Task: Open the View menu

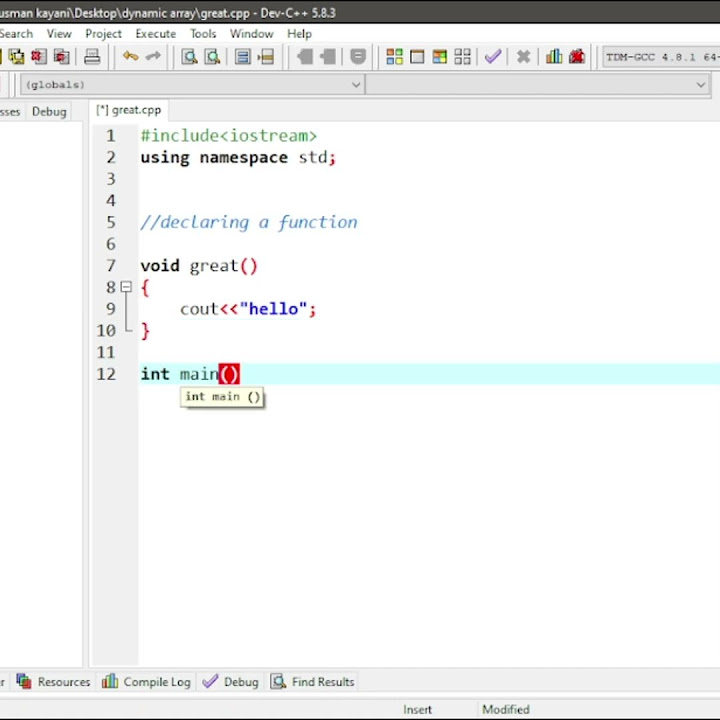Action: point(59,34)
